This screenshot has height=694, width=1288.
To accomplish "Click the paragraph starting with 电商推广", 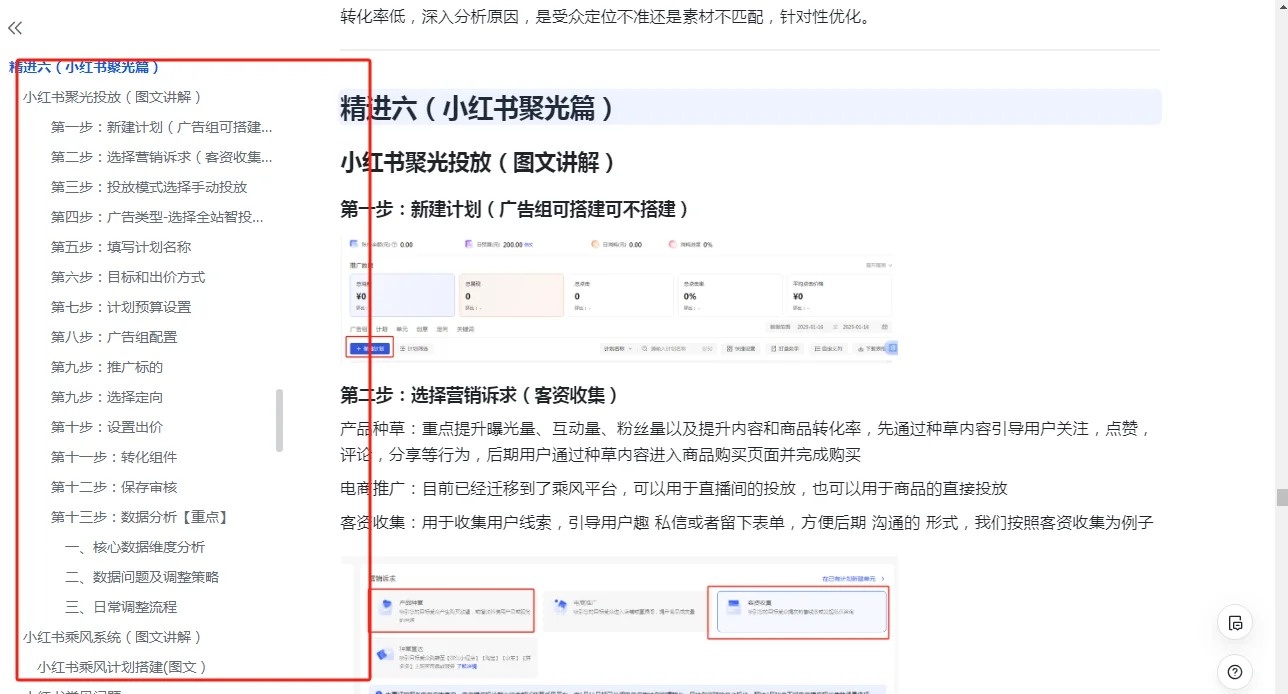I will click(674, 489).
